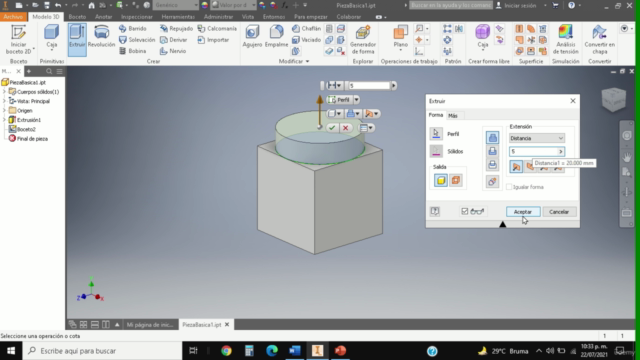Choose the Solevación loft tool
Image resolution: width=640 pixels, height=360 pixels.
tap(137, 40)
